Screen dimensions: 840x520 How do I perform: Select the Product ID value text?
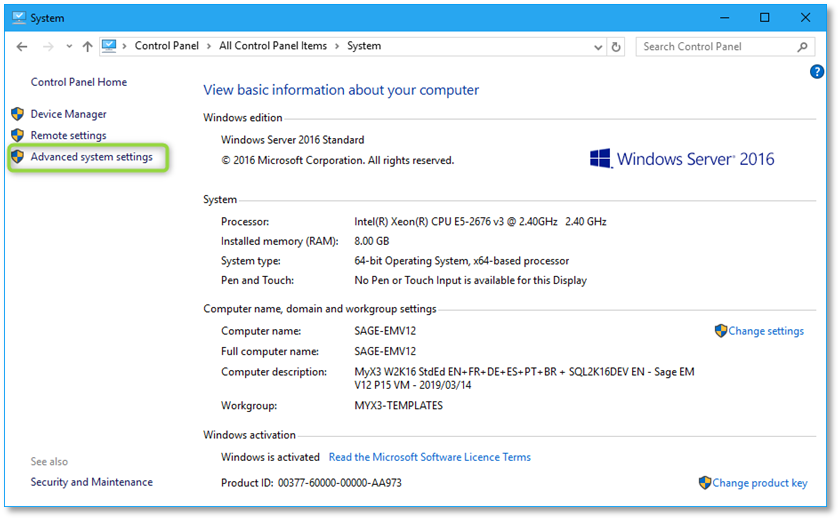click(340, 483)
